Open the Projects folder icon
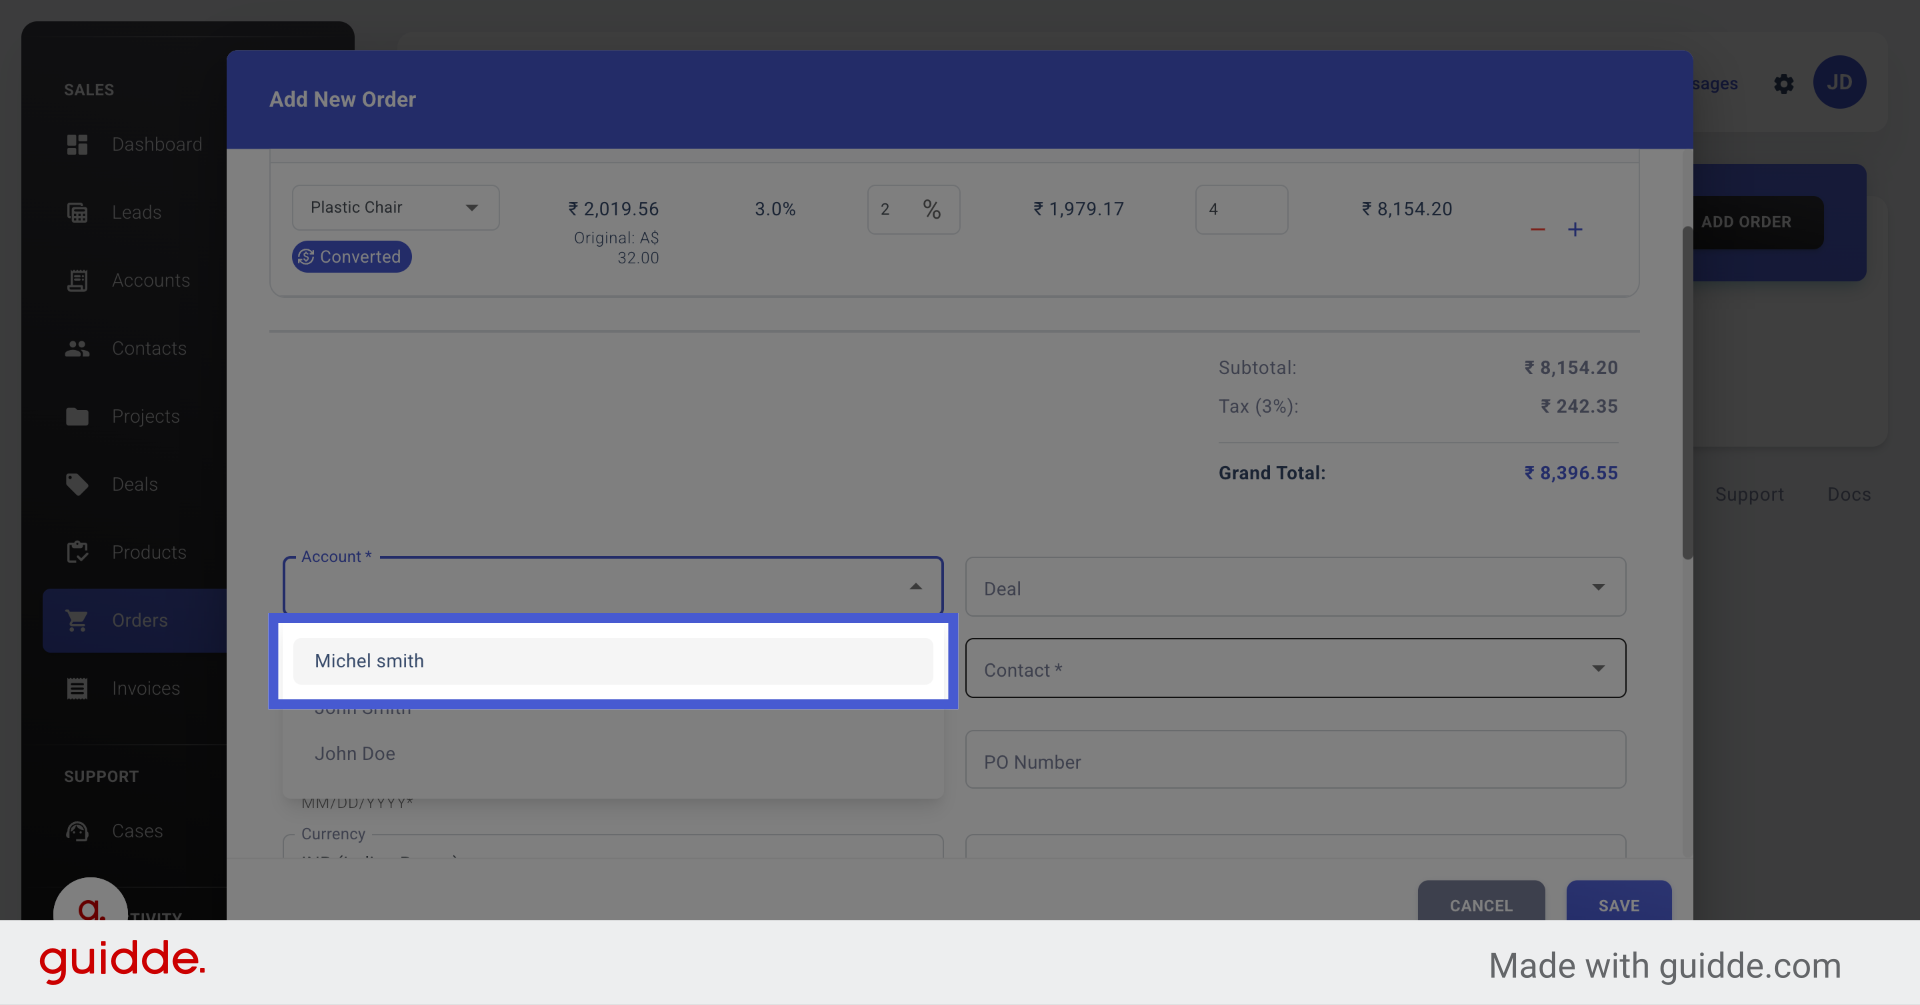The height and width of the screenshot is (1005, 1920). tap(77, 416)
